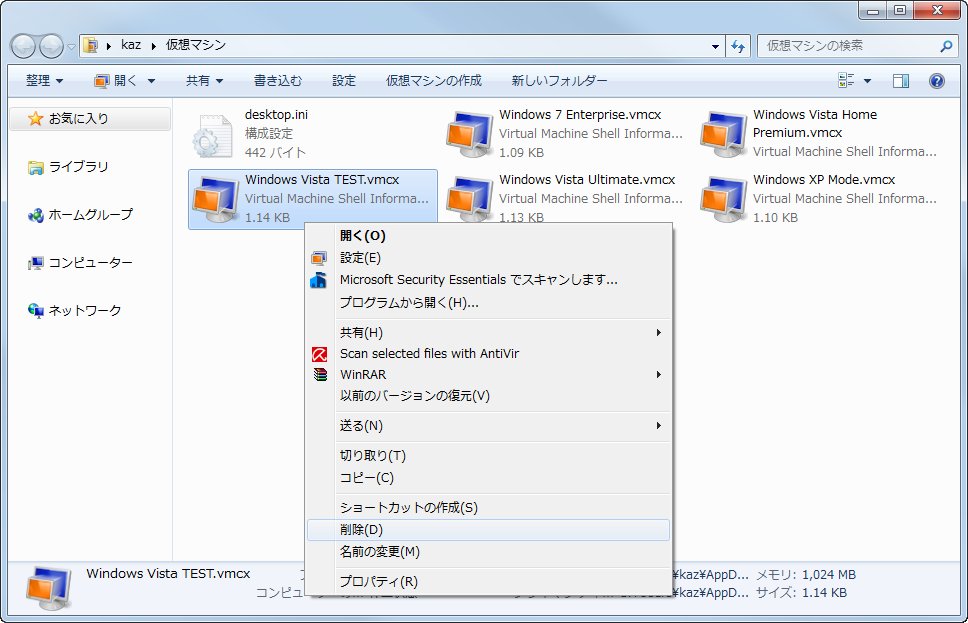
Task: Close the Explorer window
Action: pos(938,10)
